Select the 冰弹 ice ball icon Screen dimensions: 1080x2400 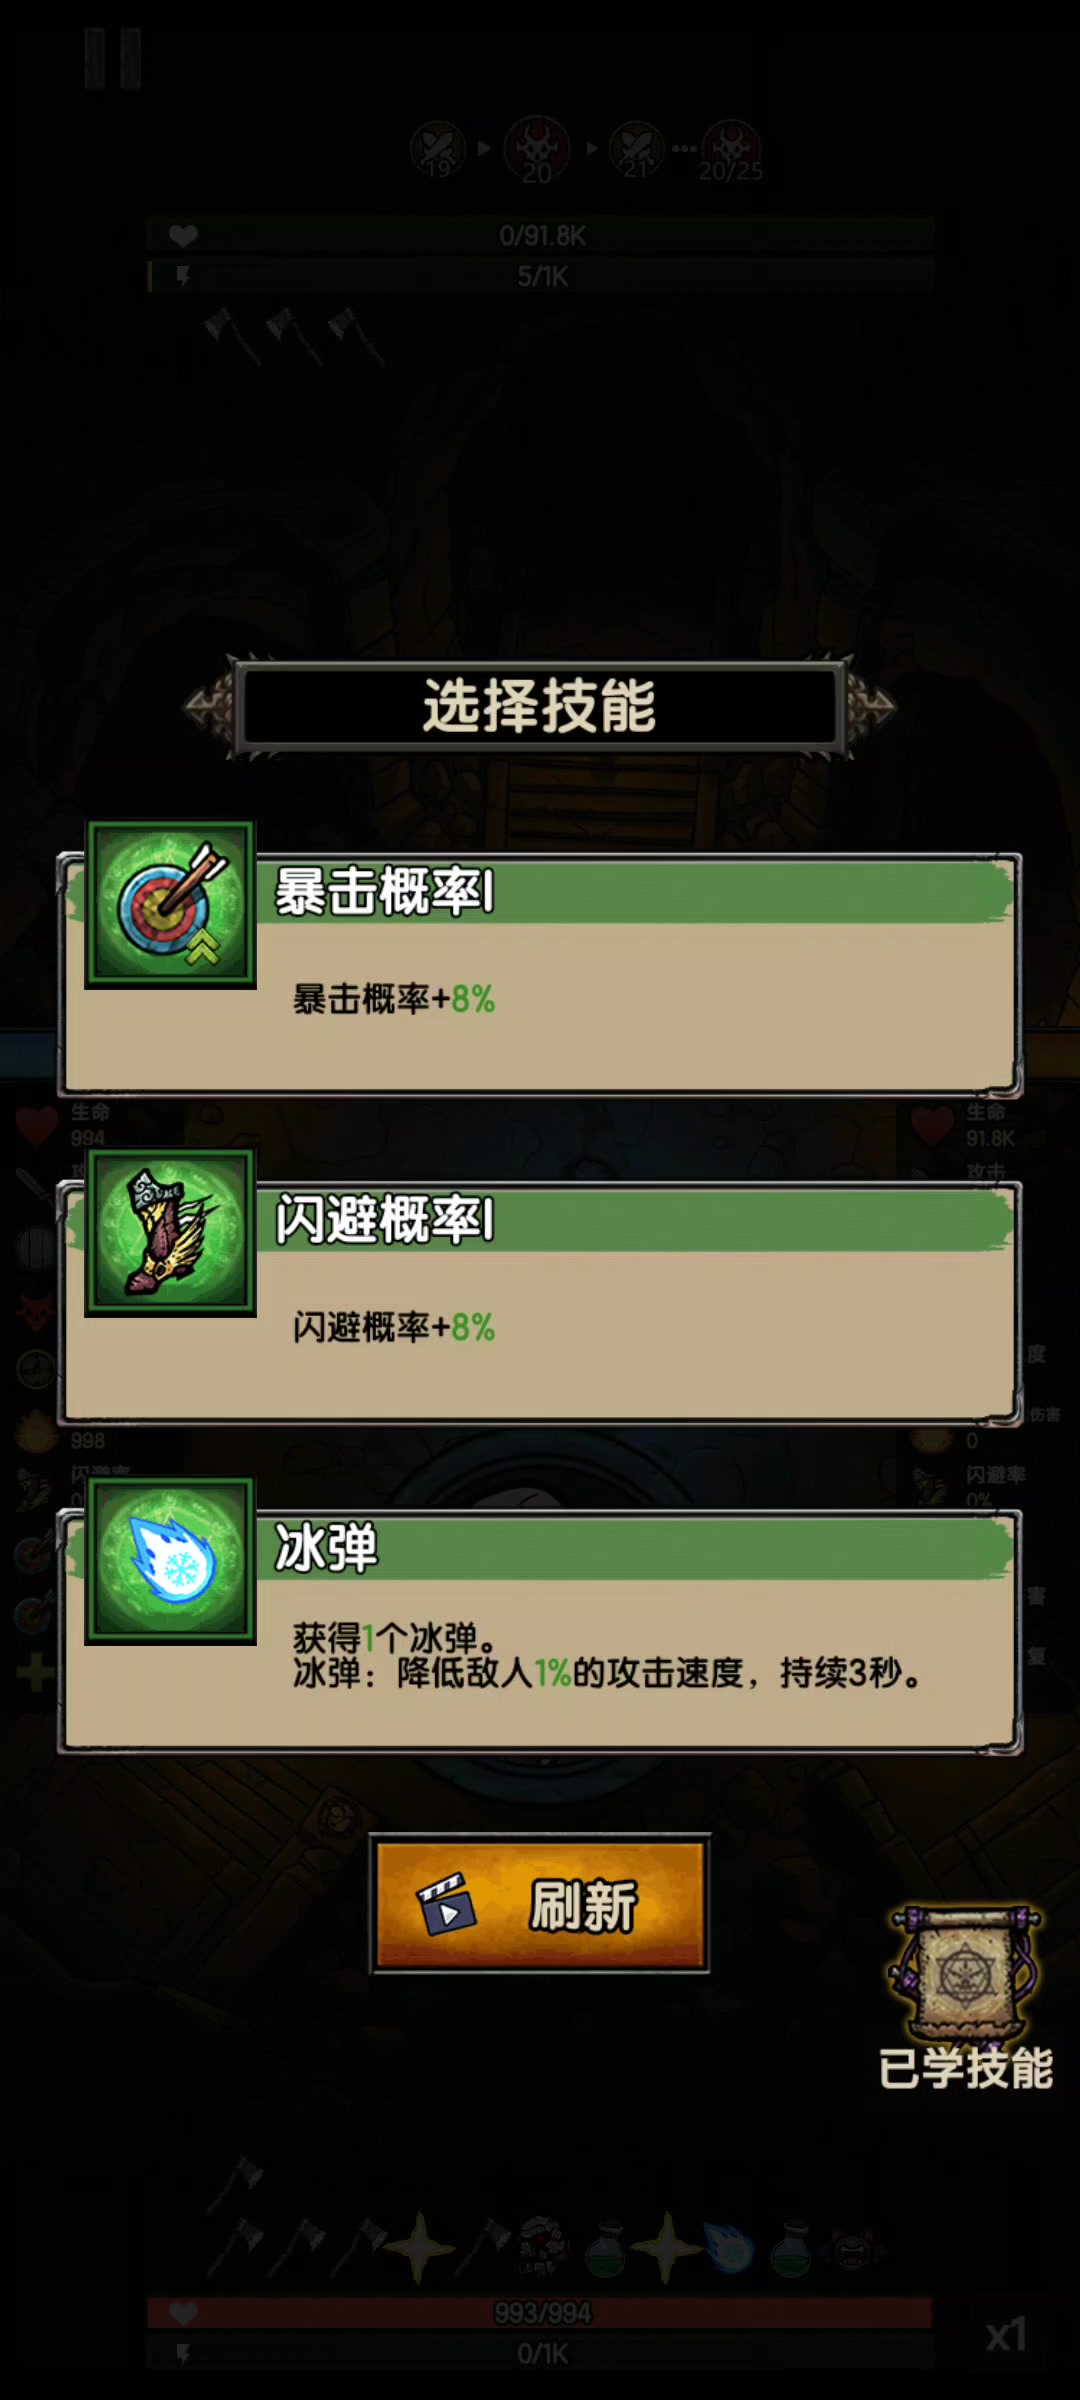(170, 1560)
